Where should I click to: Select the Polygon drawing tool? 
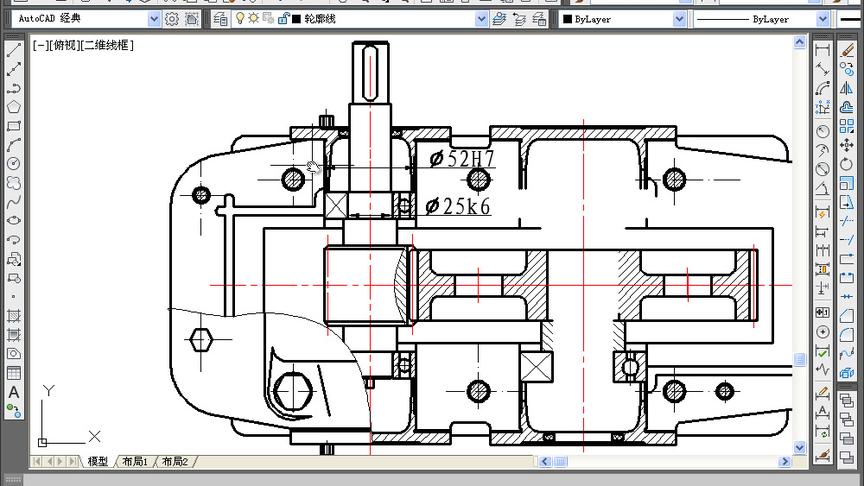point(14,107)
